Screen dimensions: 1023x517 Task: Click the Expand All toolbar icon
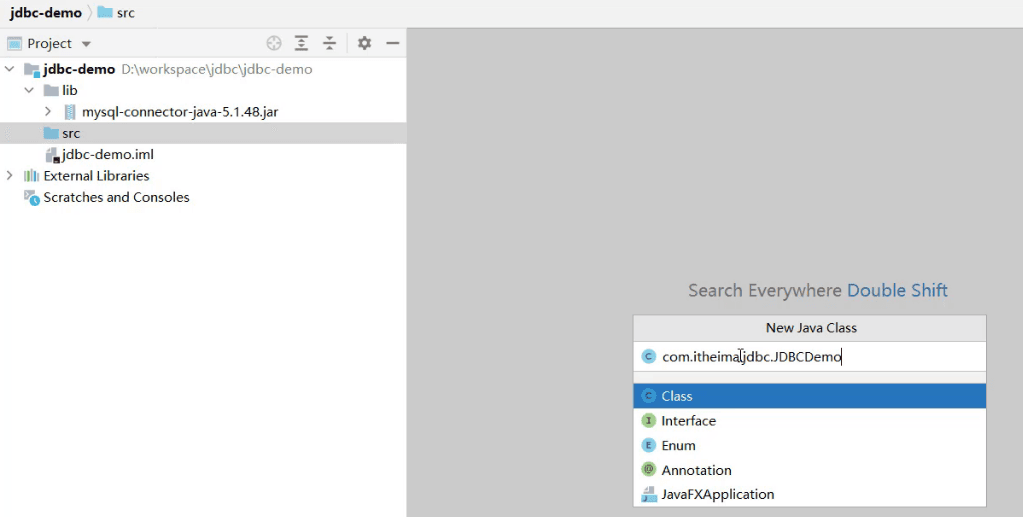(302, 43)
